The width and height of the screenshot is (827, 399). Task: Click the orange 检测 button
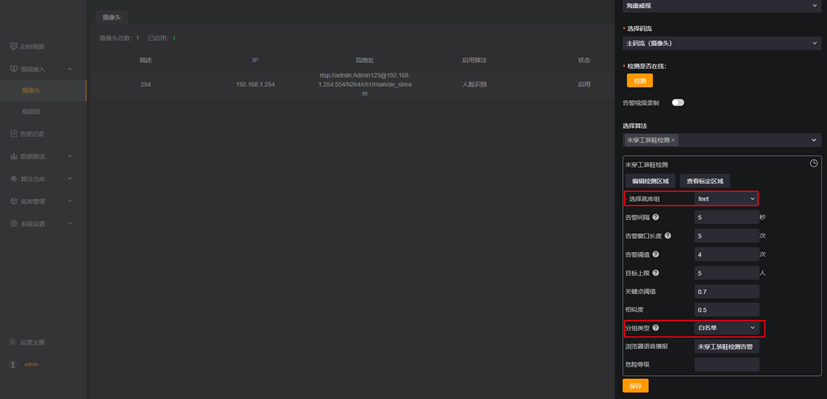click(x=640, y=81)
